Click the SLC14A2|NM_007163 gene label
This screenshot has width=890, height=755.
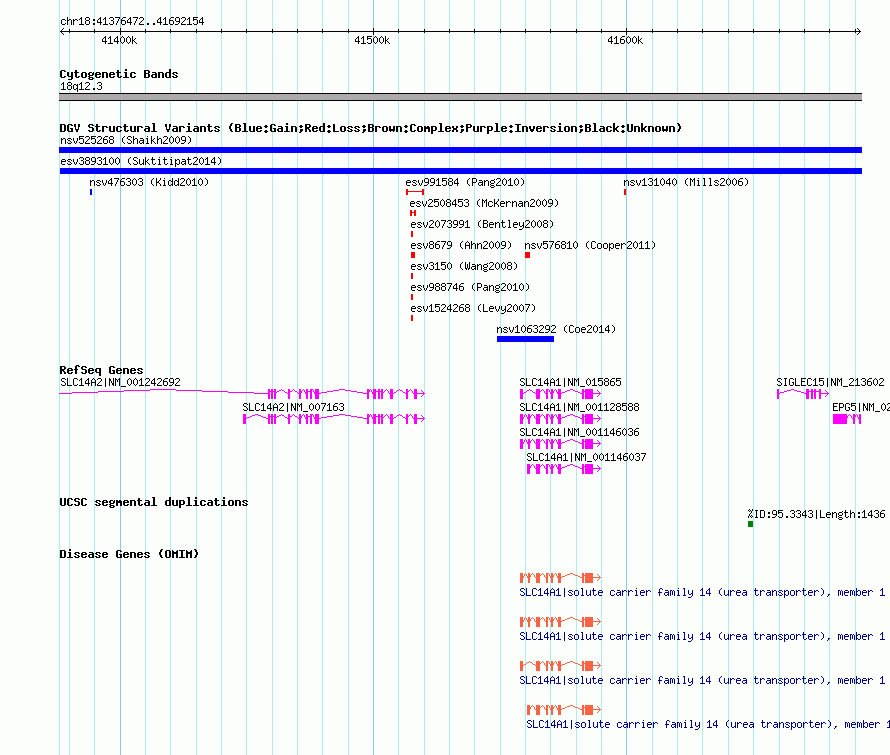coord(293,408)
